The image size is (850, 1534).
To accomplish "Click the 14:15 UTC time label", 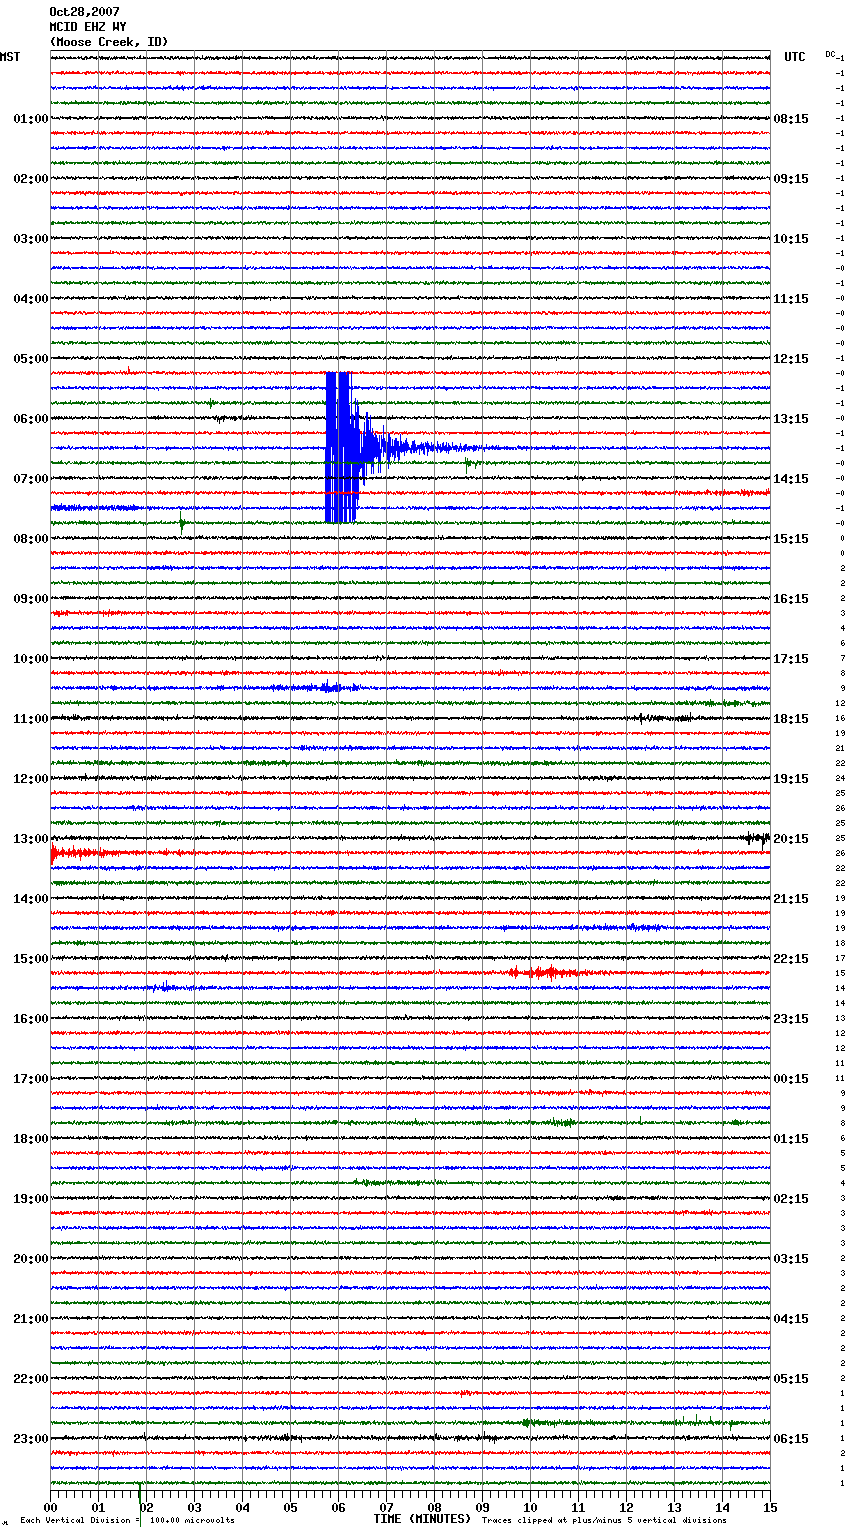I will [791, 479].
